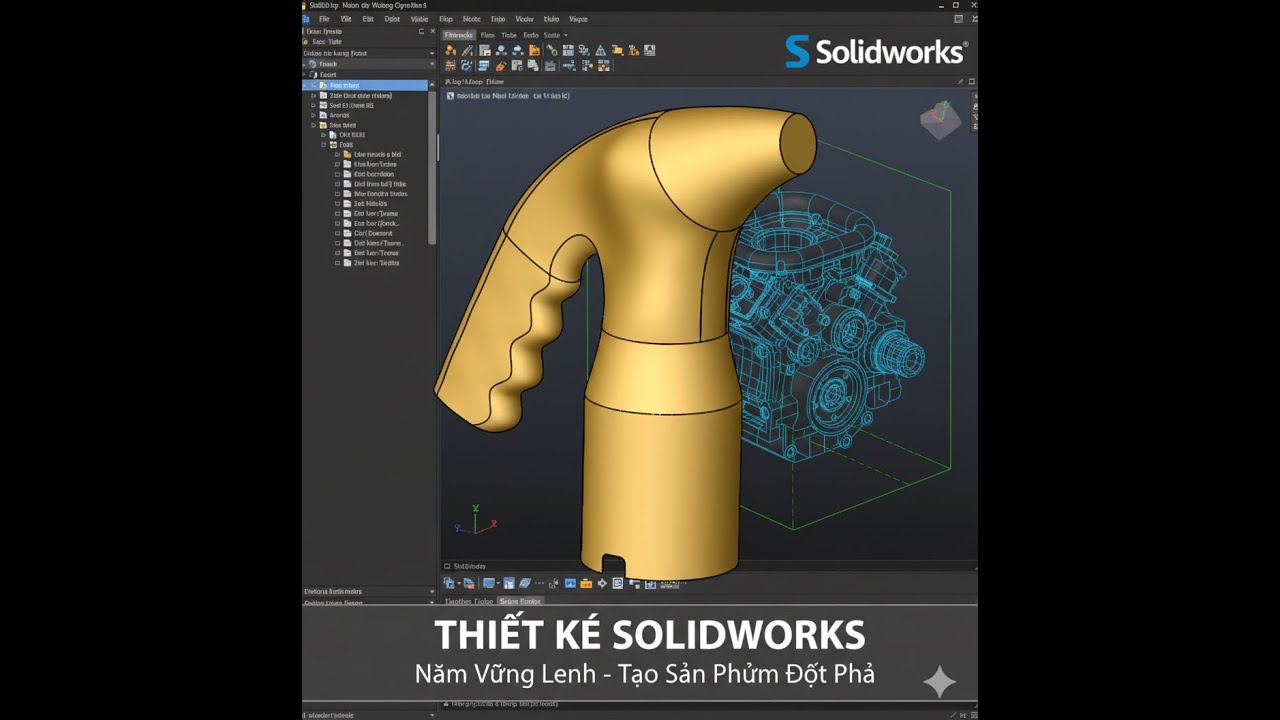Click the blue grid table icon
Viewport: 1280px width, 720px height.
click(x=568, y=50)
